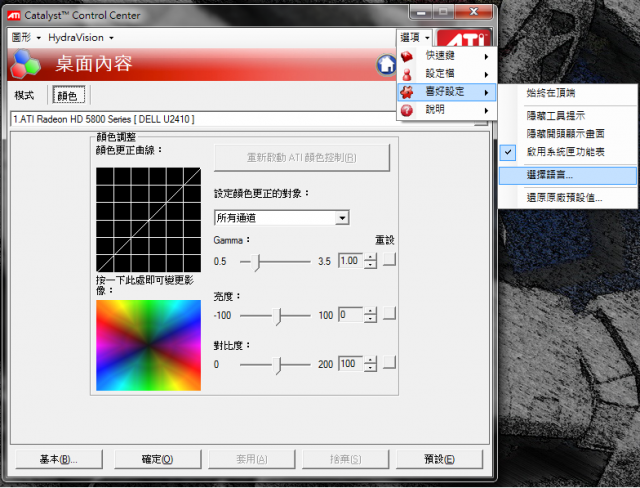Adjust the Gamma slider

pyautogui.click(x=256, y=262)
